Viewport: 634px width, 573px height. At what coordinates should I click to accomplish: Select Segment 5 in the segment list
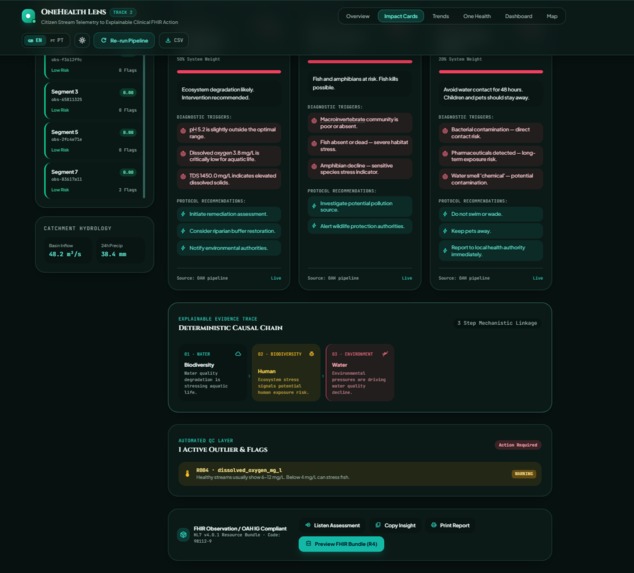(x=93, y=140)
